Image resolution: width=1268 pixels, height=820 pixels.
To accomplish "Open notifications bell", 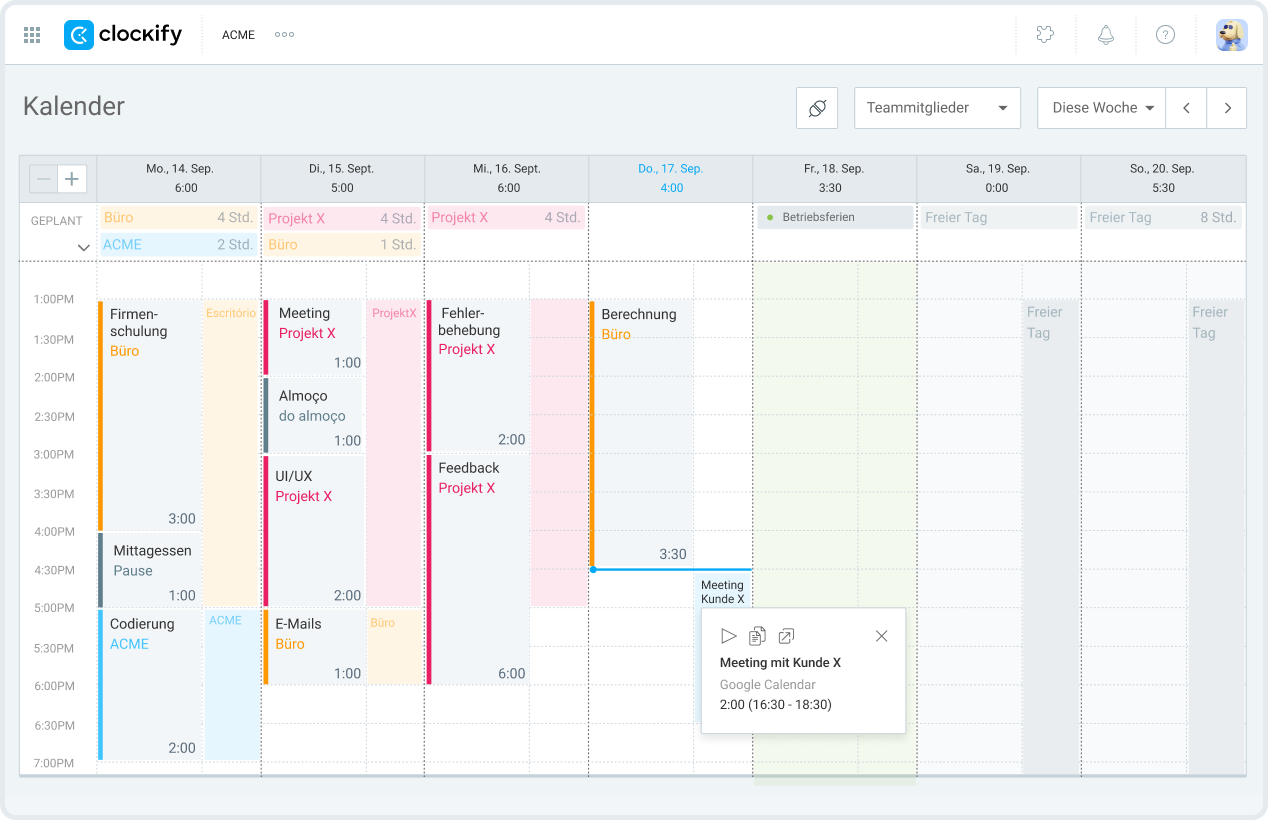I will tap(1105, 35).
